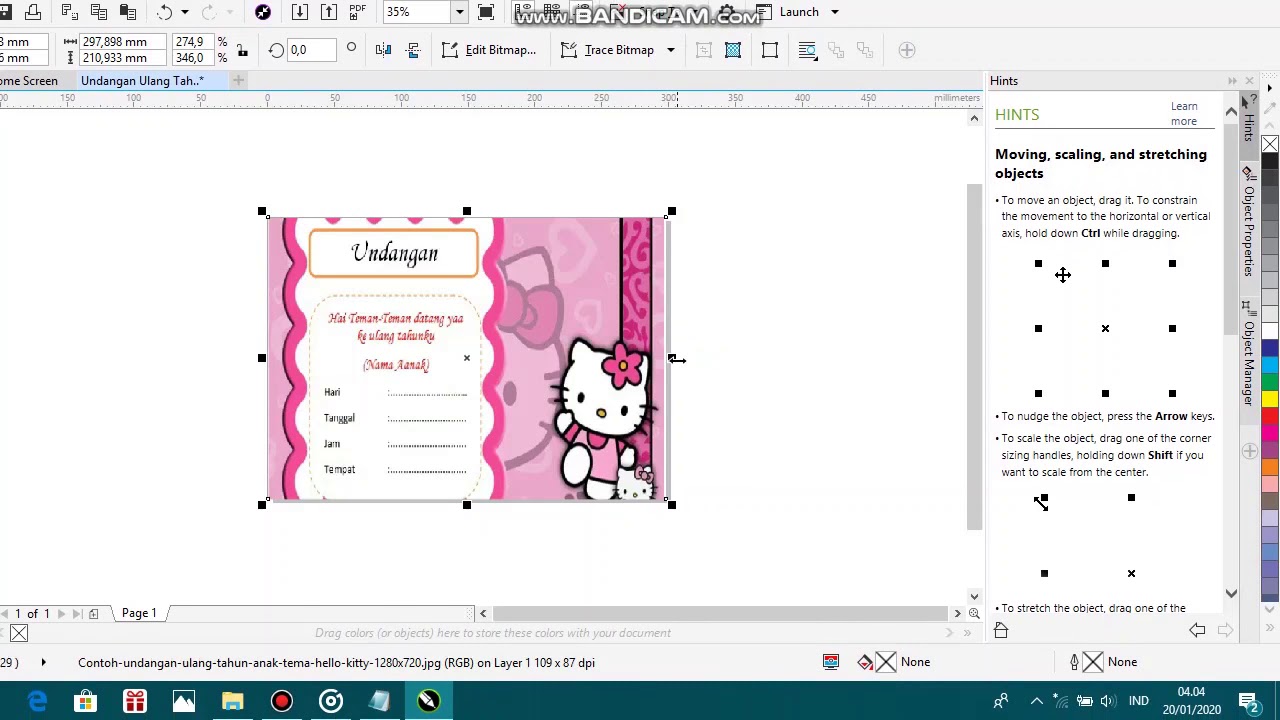Open a new document tab with plus
This screenshot has width=1280, height=720.
(x=238, y=80)
